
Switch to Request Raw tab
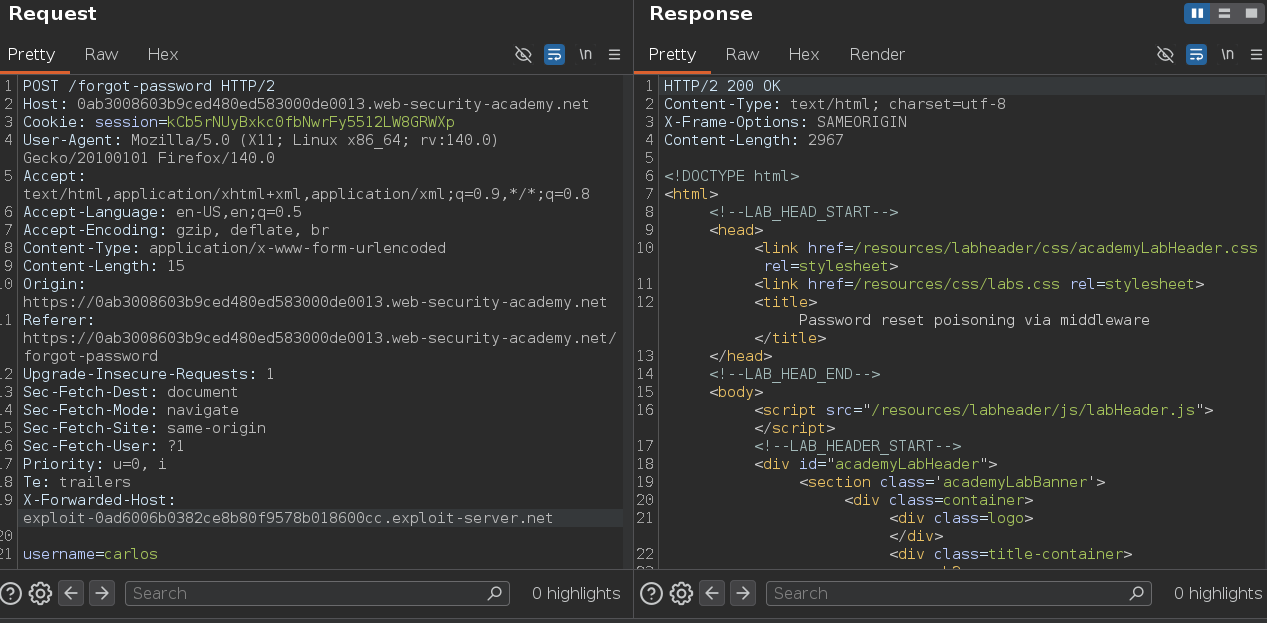pos(102,54)
